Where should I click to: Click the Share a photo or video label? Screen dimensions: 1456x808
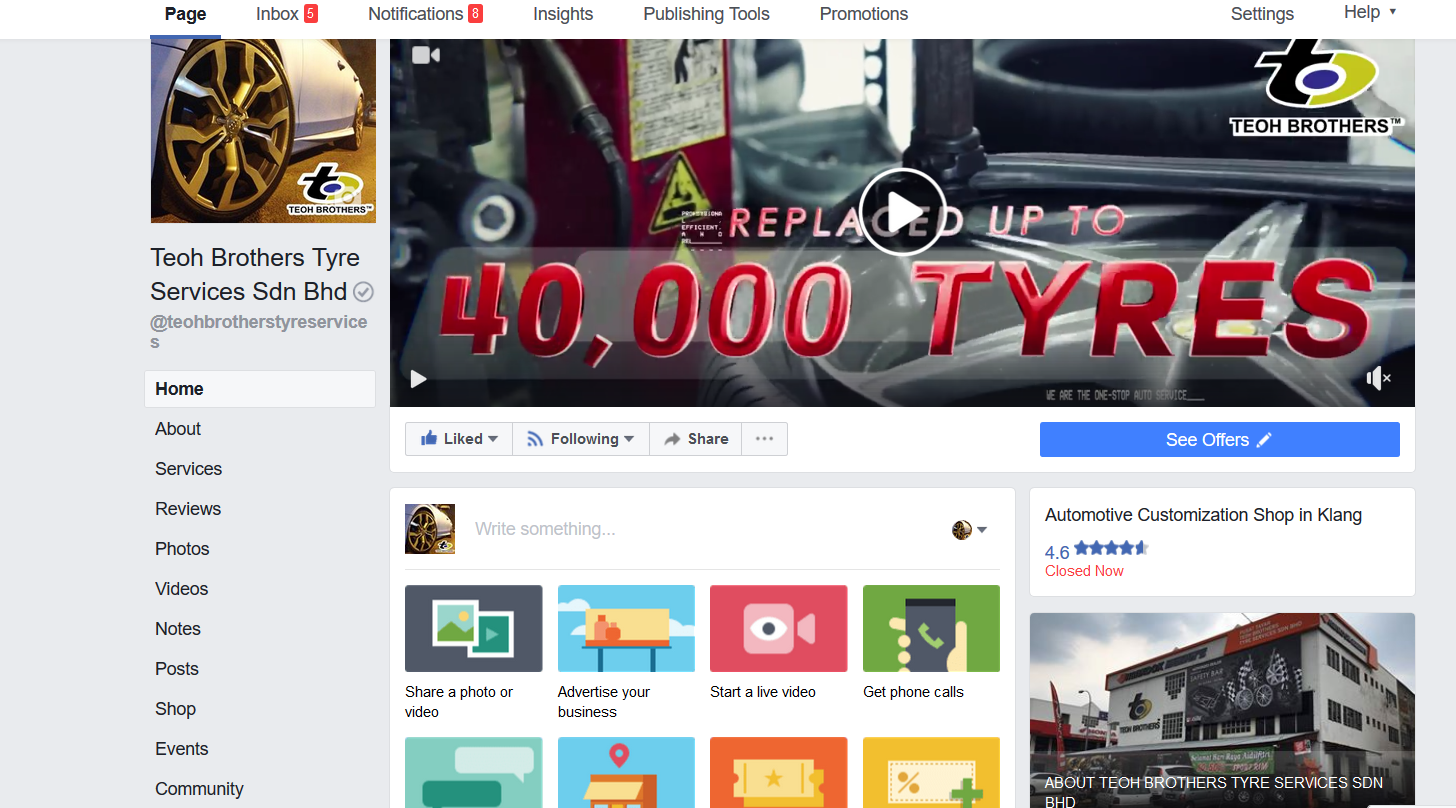tap(460, 702)
